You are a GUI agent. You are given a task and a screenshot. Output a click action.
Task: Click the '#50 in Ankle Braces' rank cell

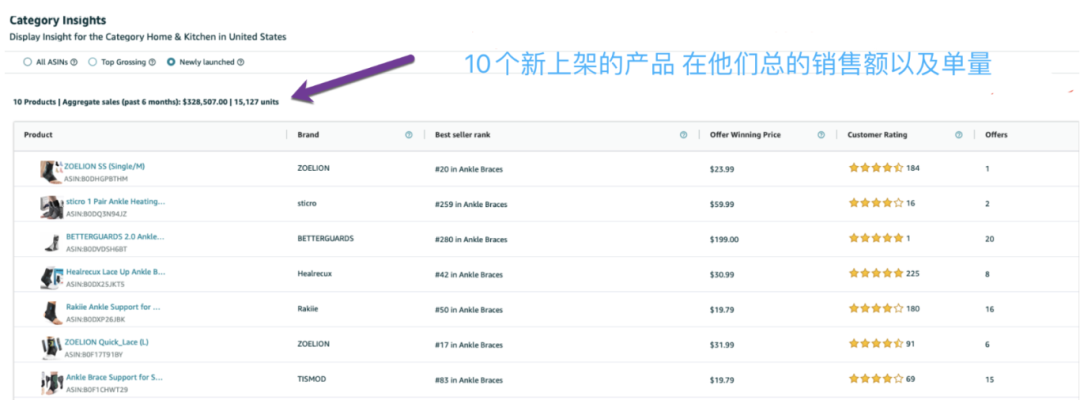click(x=470, y=309)
